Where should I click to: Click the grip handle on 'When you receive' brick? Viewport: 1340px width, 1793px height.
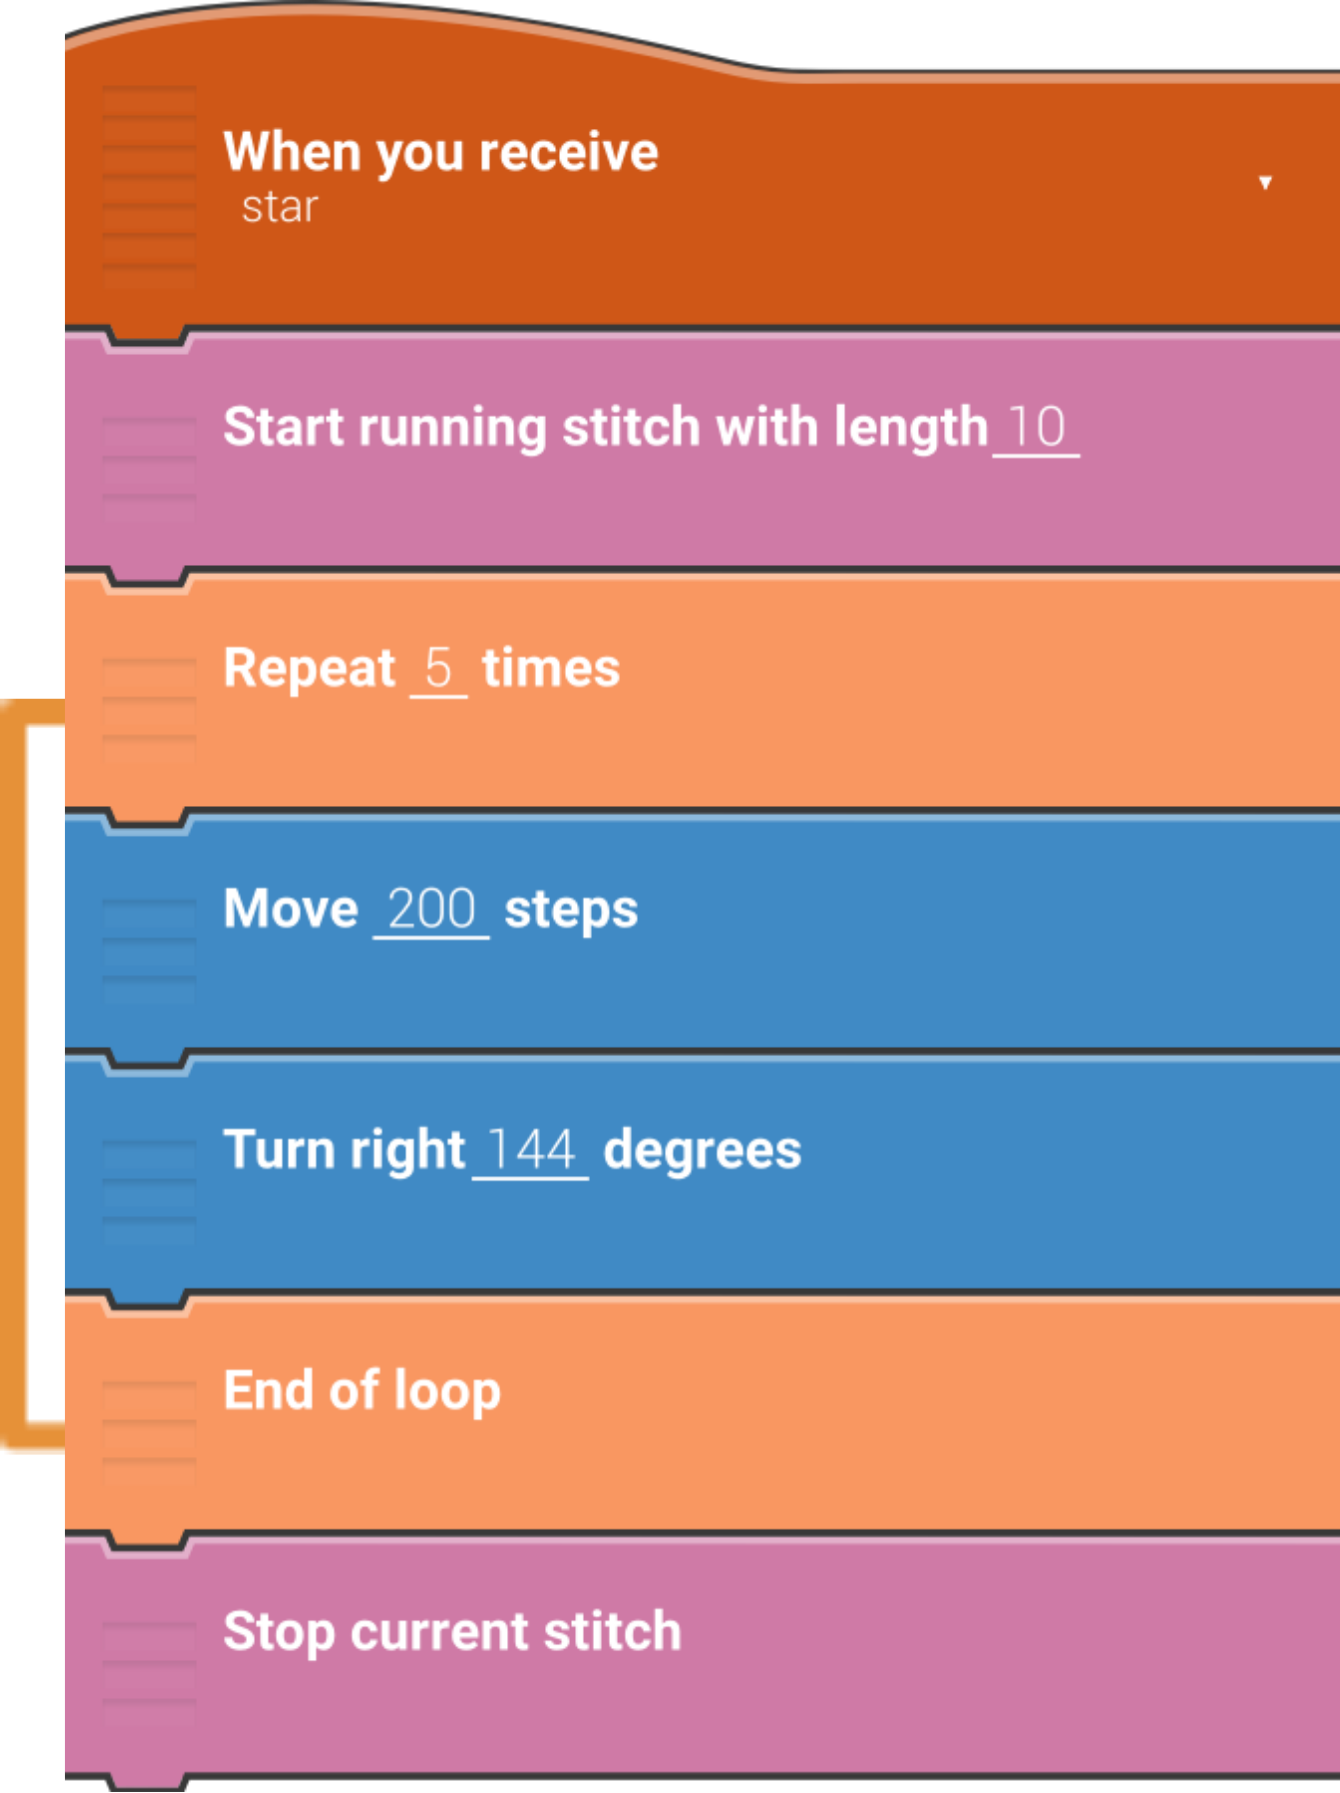149,186
